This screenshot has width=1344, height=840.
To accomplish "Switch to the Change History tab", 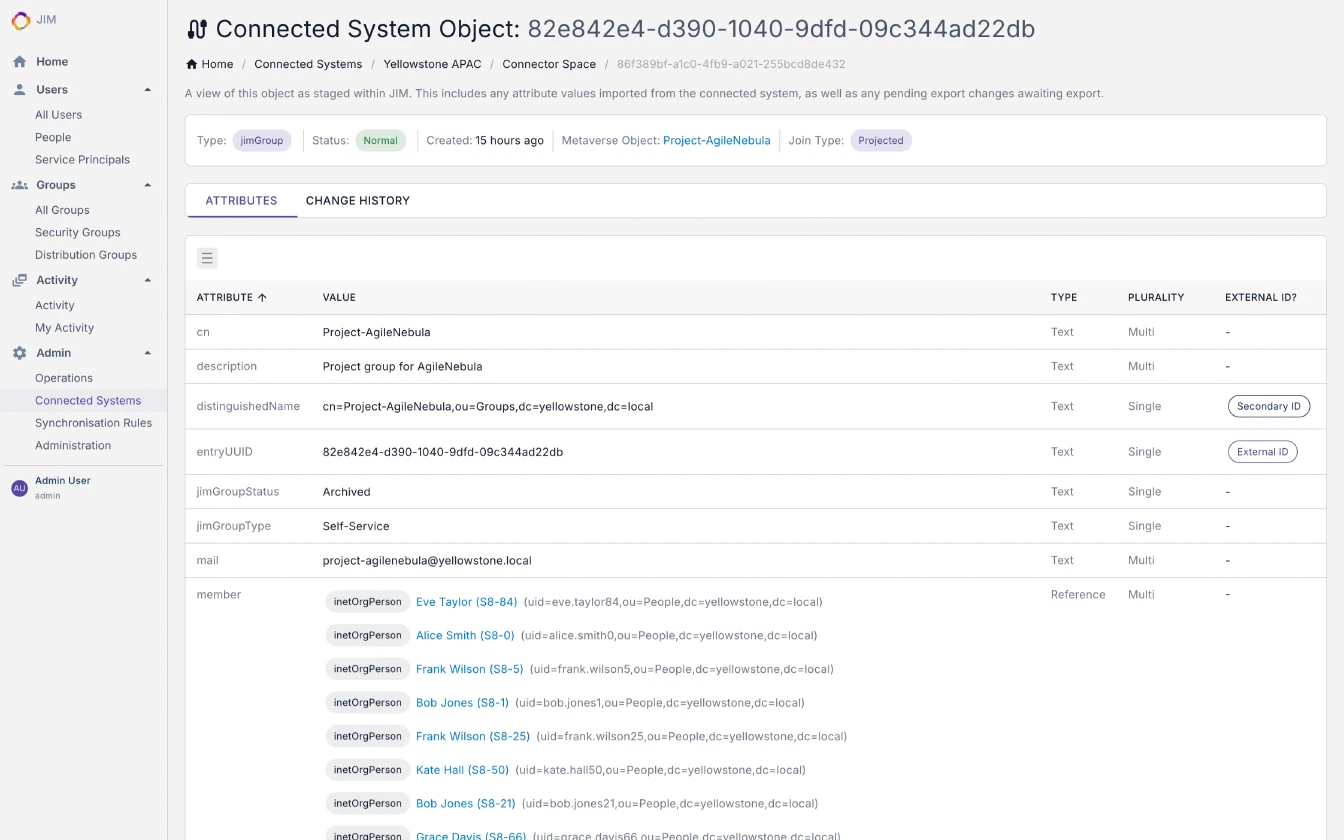I will (x=357, y=200).
